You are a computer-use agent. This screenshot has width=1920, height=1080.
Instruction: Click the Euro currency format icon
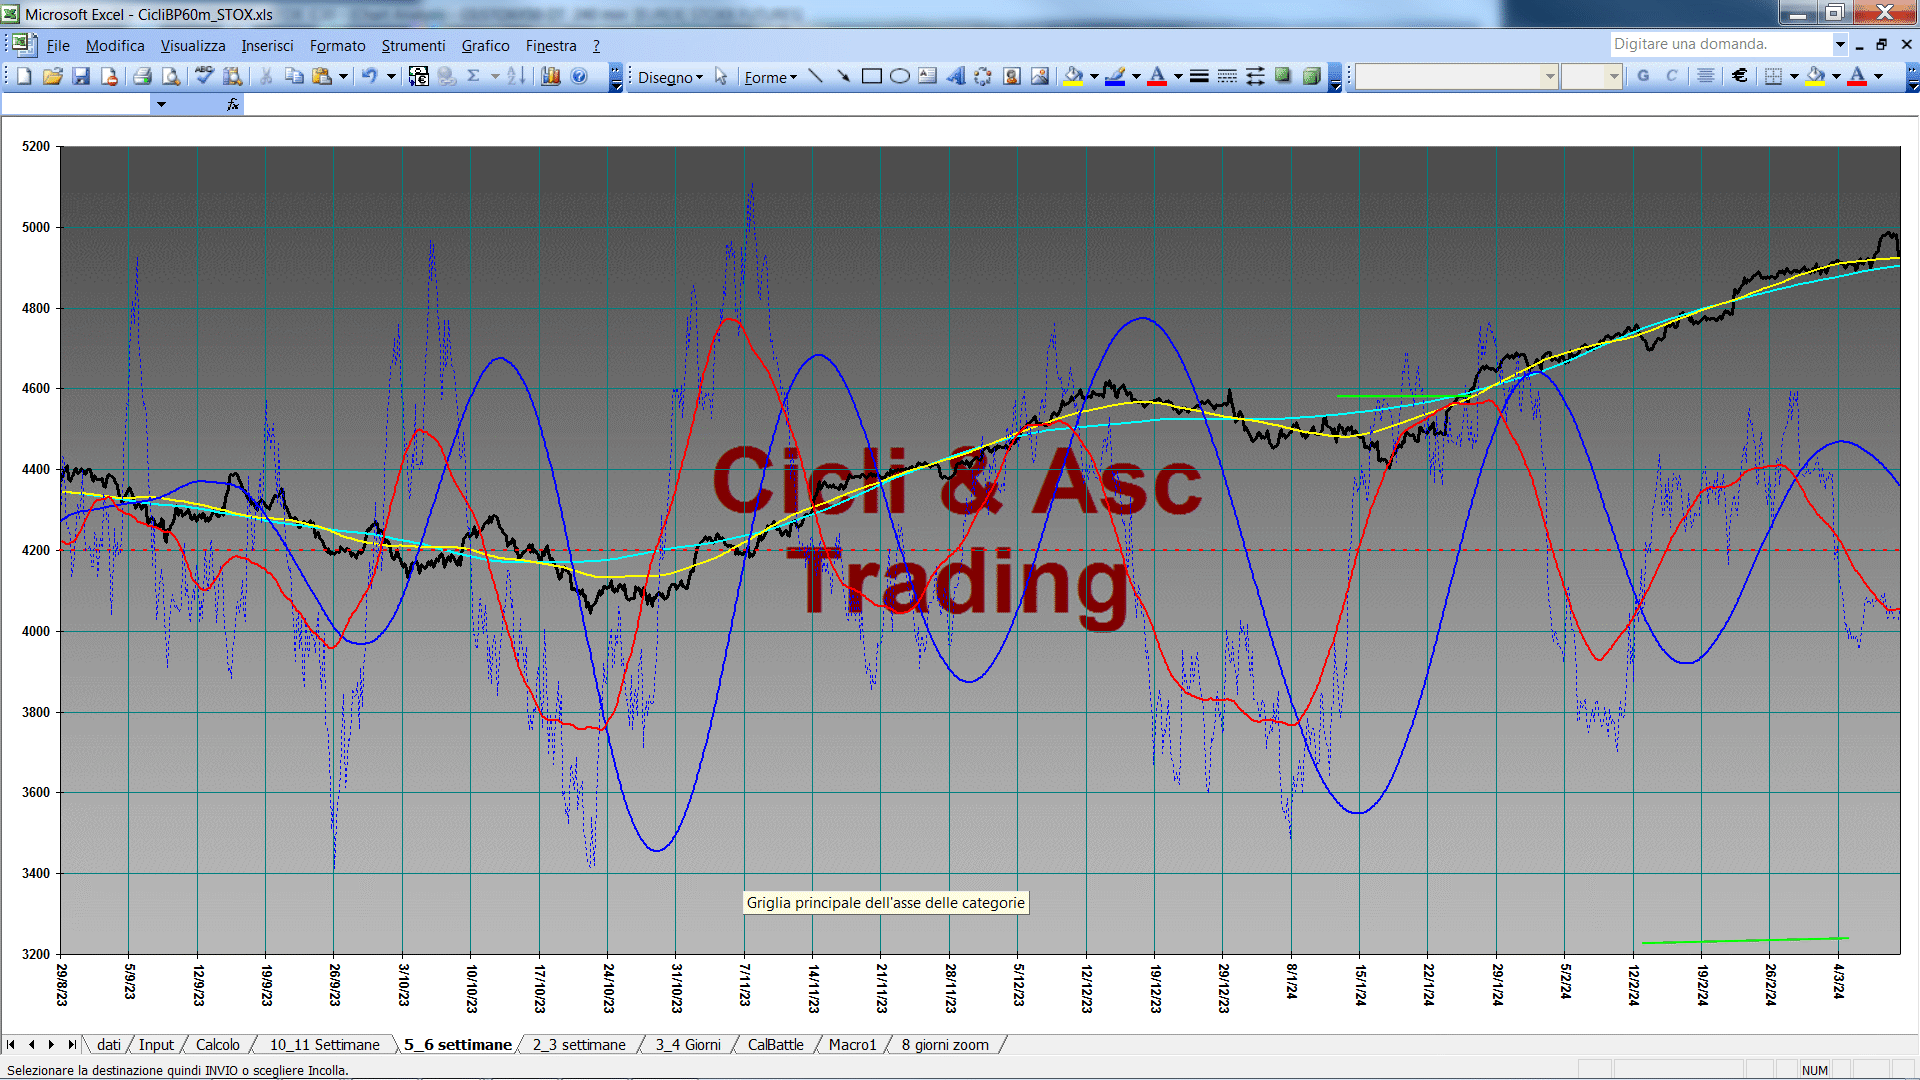(x=1740, y=77)
